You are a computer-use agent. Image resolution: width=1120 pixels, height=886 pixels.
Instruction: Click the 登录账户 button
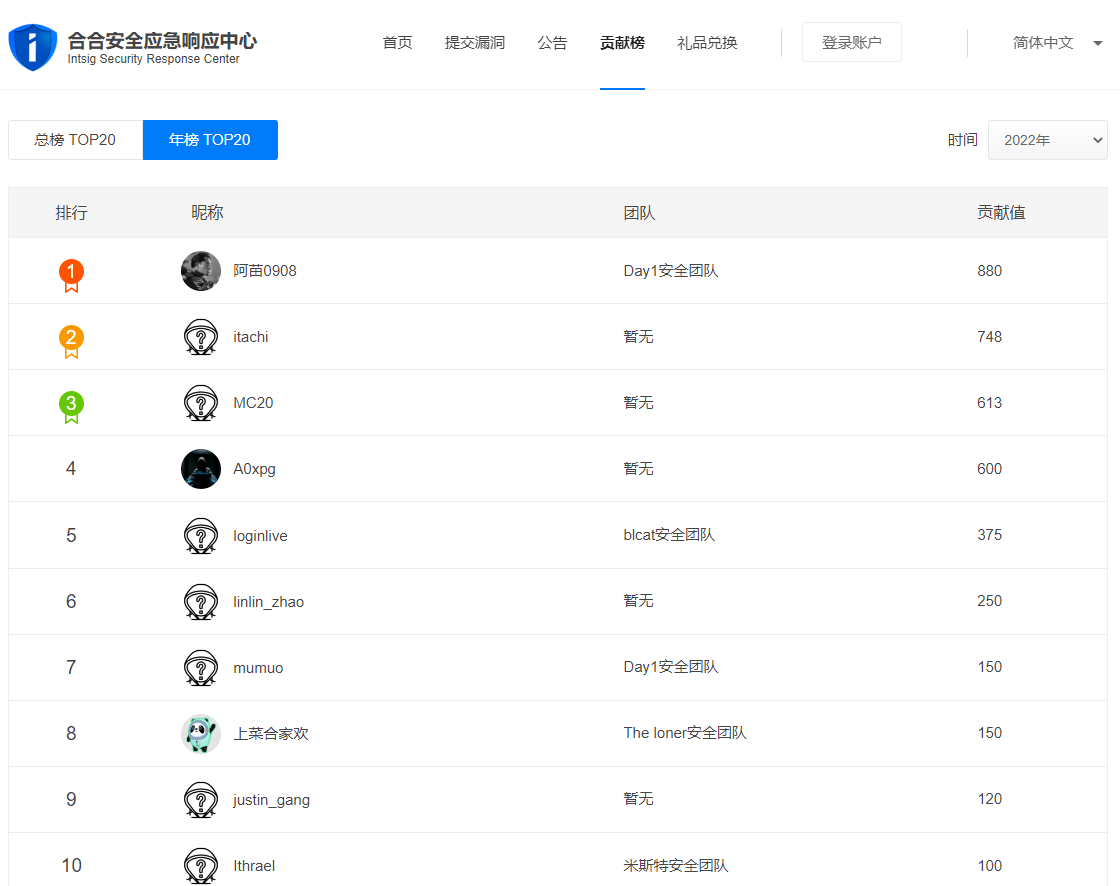pyautogui.click(x=851, y=43)
